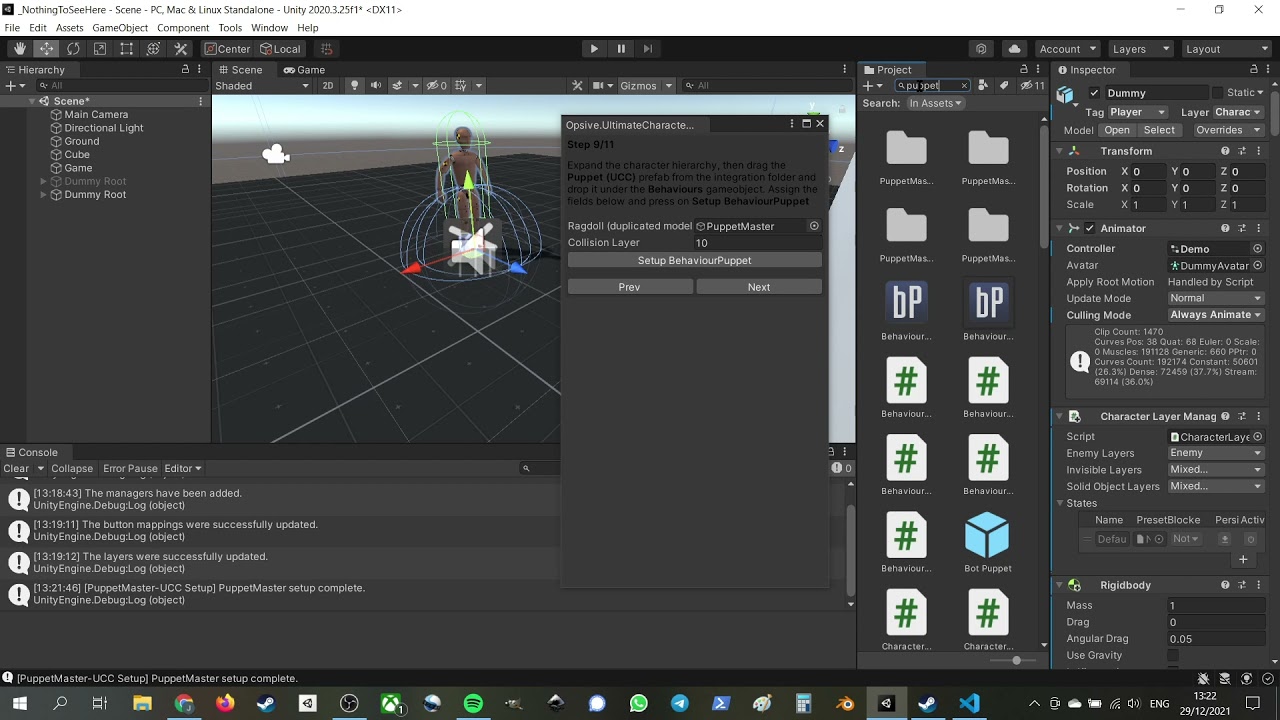Viewport: 1280px width, 720px height.
Task: Click the Step frame button
Action: click(648, 49)
